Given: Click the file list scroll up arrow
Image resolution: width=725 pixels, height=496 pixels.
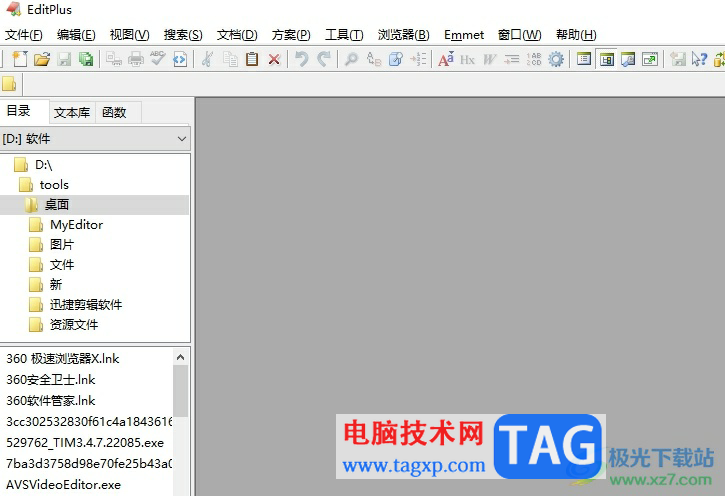Looking at the screenshot, I should 180,357.
